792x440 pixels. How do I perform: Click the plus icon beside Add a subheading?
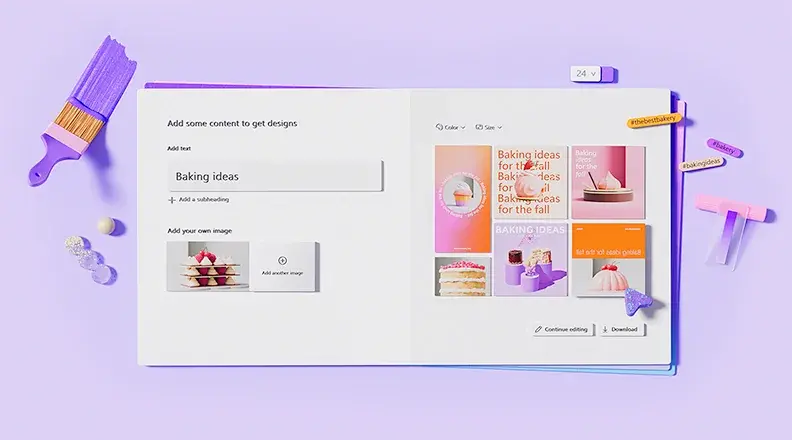coord(172,200)
